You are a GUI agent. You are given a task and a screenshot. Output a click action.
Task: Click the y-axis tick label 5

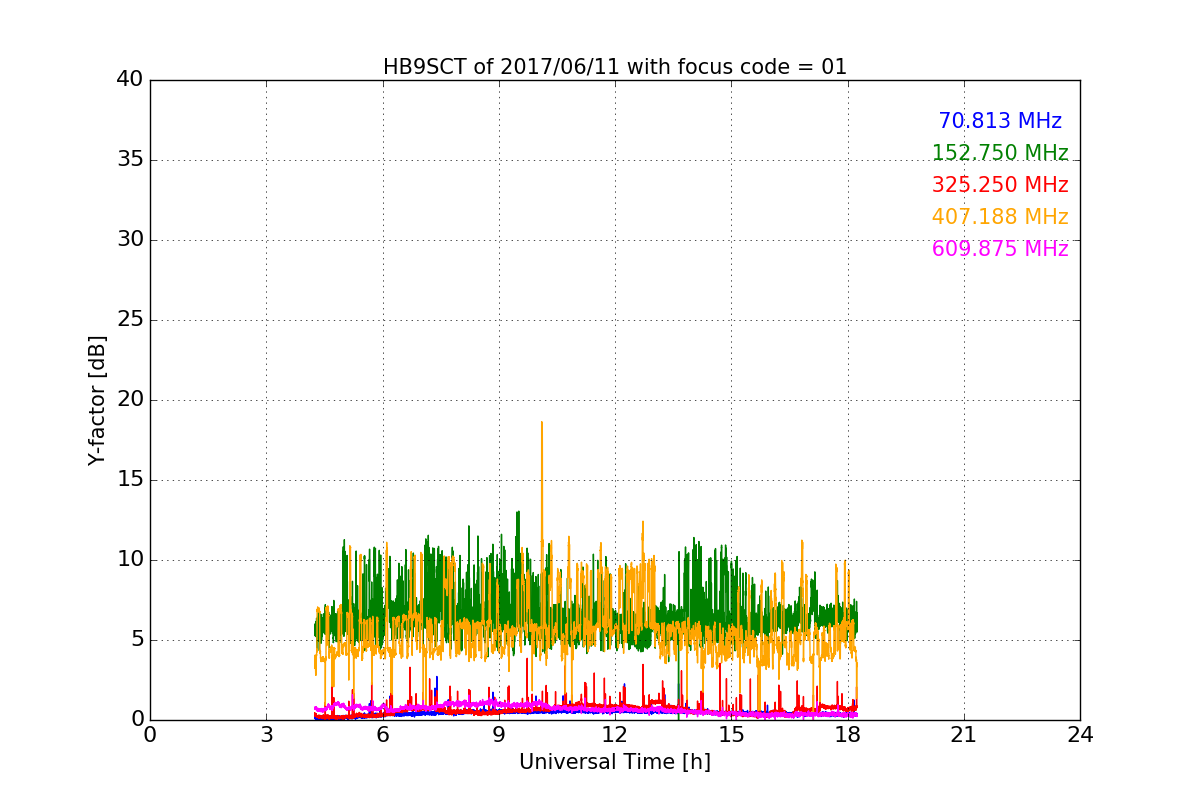tap(136, 640)
